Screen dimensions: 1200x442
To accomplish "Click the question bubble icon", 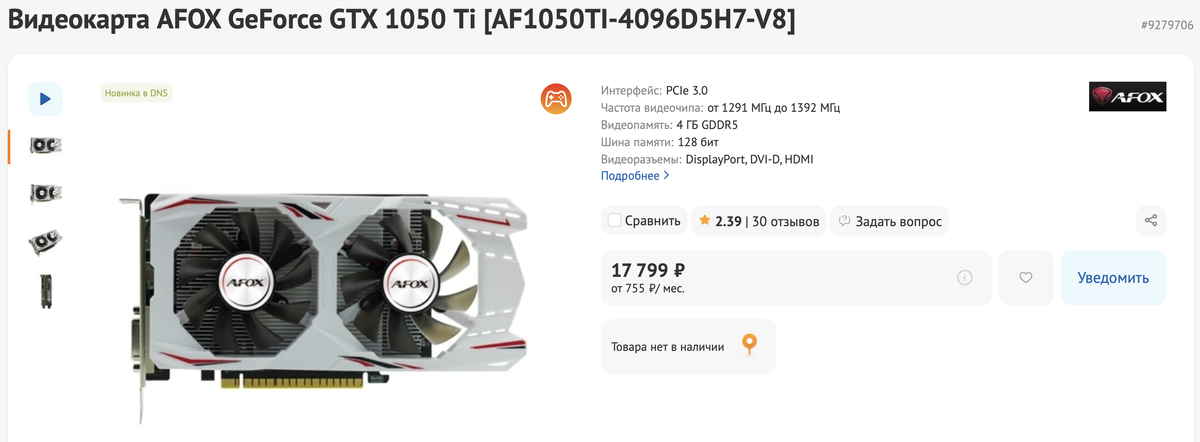I will [844, 221].
